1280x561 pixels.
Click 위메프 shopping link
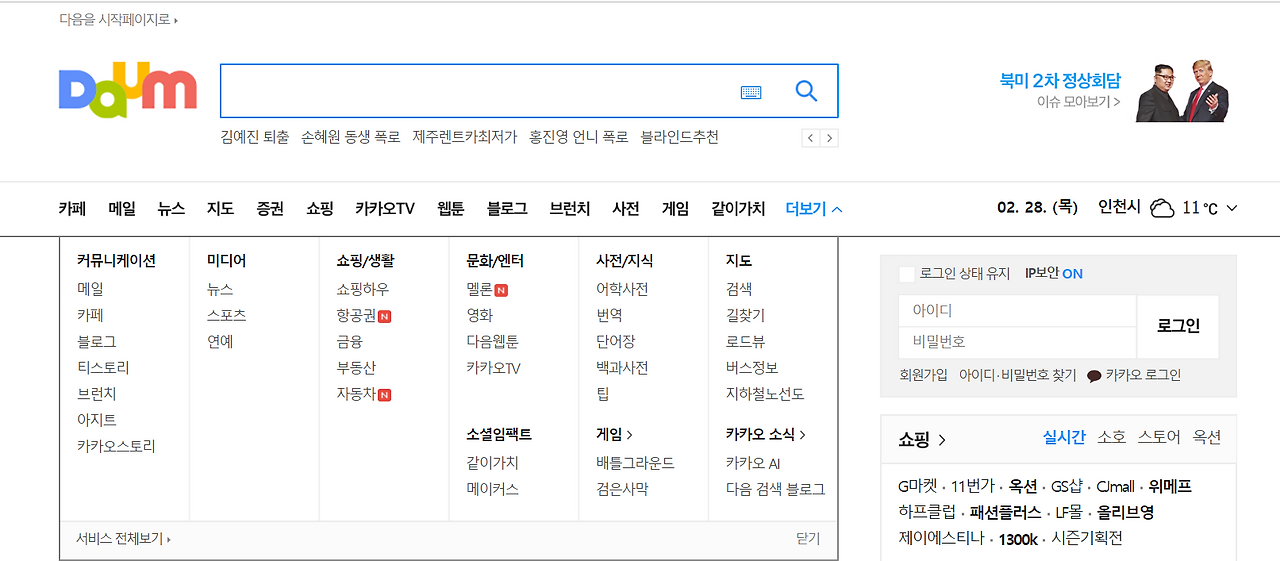pos(1170,486)
